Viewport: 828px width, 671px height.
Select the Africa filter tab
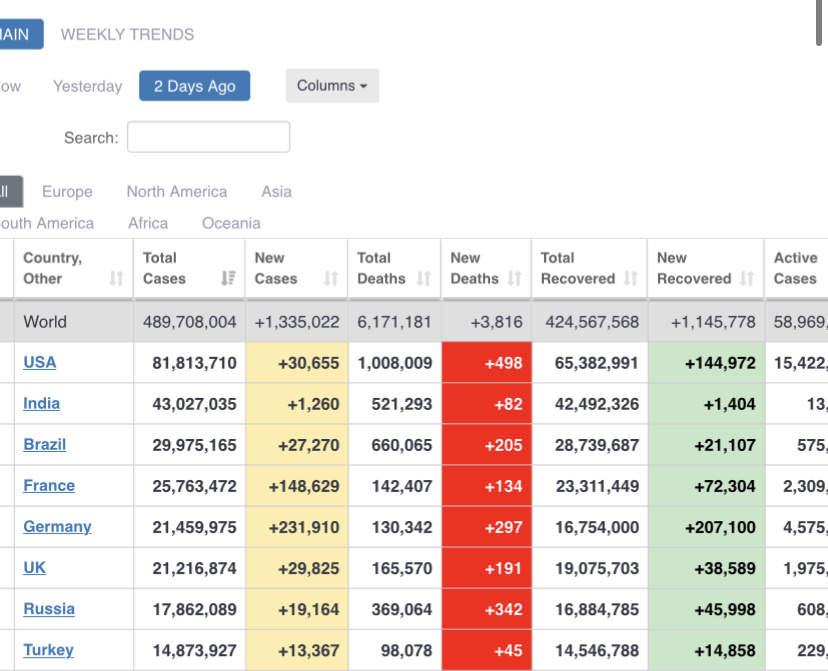click(148, 223)
